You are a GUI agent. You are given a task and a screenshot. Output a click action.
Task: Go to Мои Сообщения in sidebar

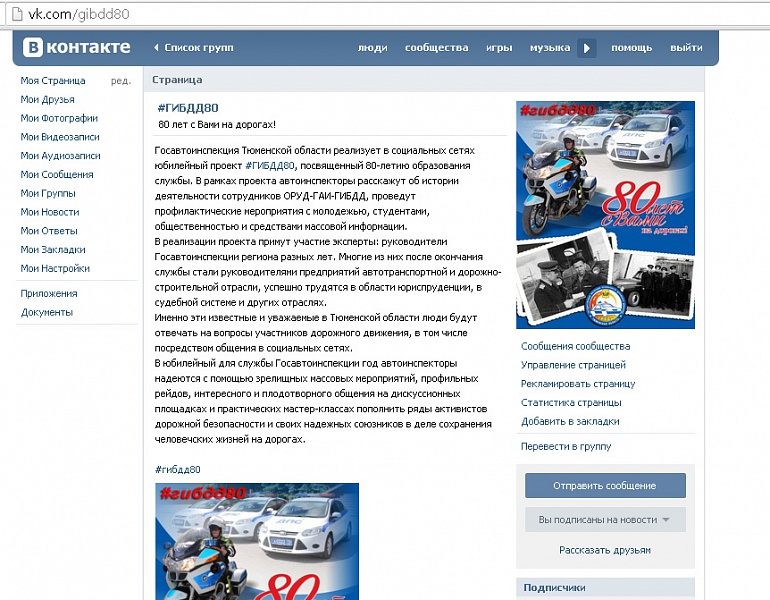tap(56, 174)
